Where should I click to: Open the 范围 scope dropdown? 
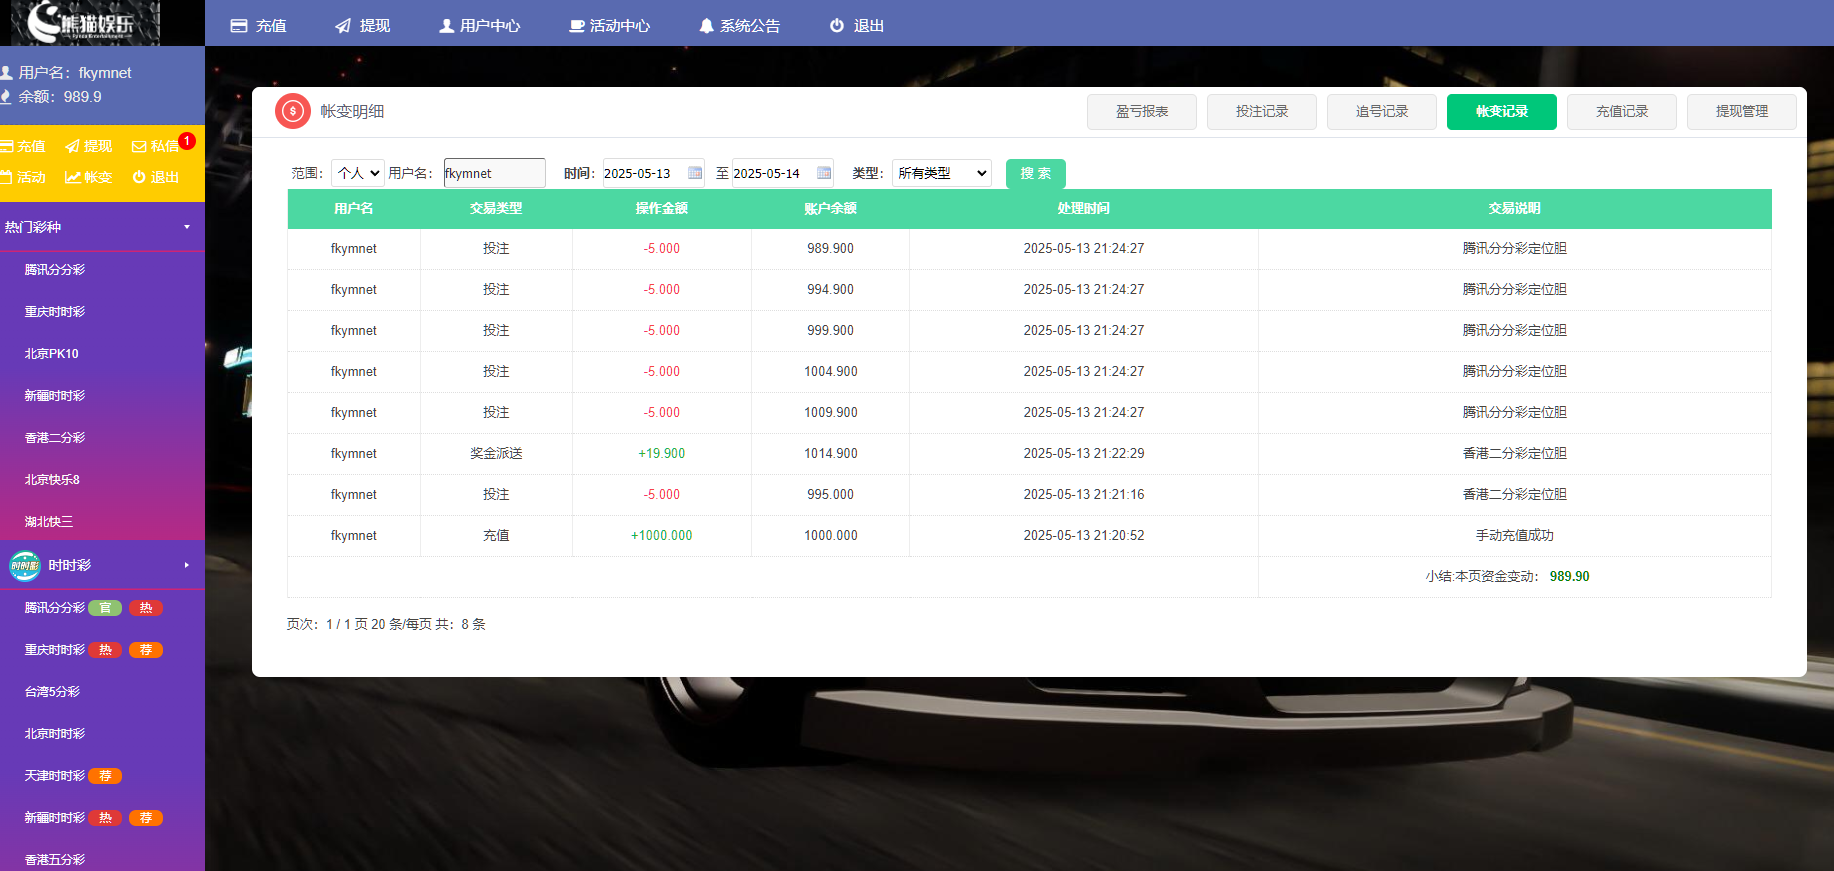click(358, 173)
